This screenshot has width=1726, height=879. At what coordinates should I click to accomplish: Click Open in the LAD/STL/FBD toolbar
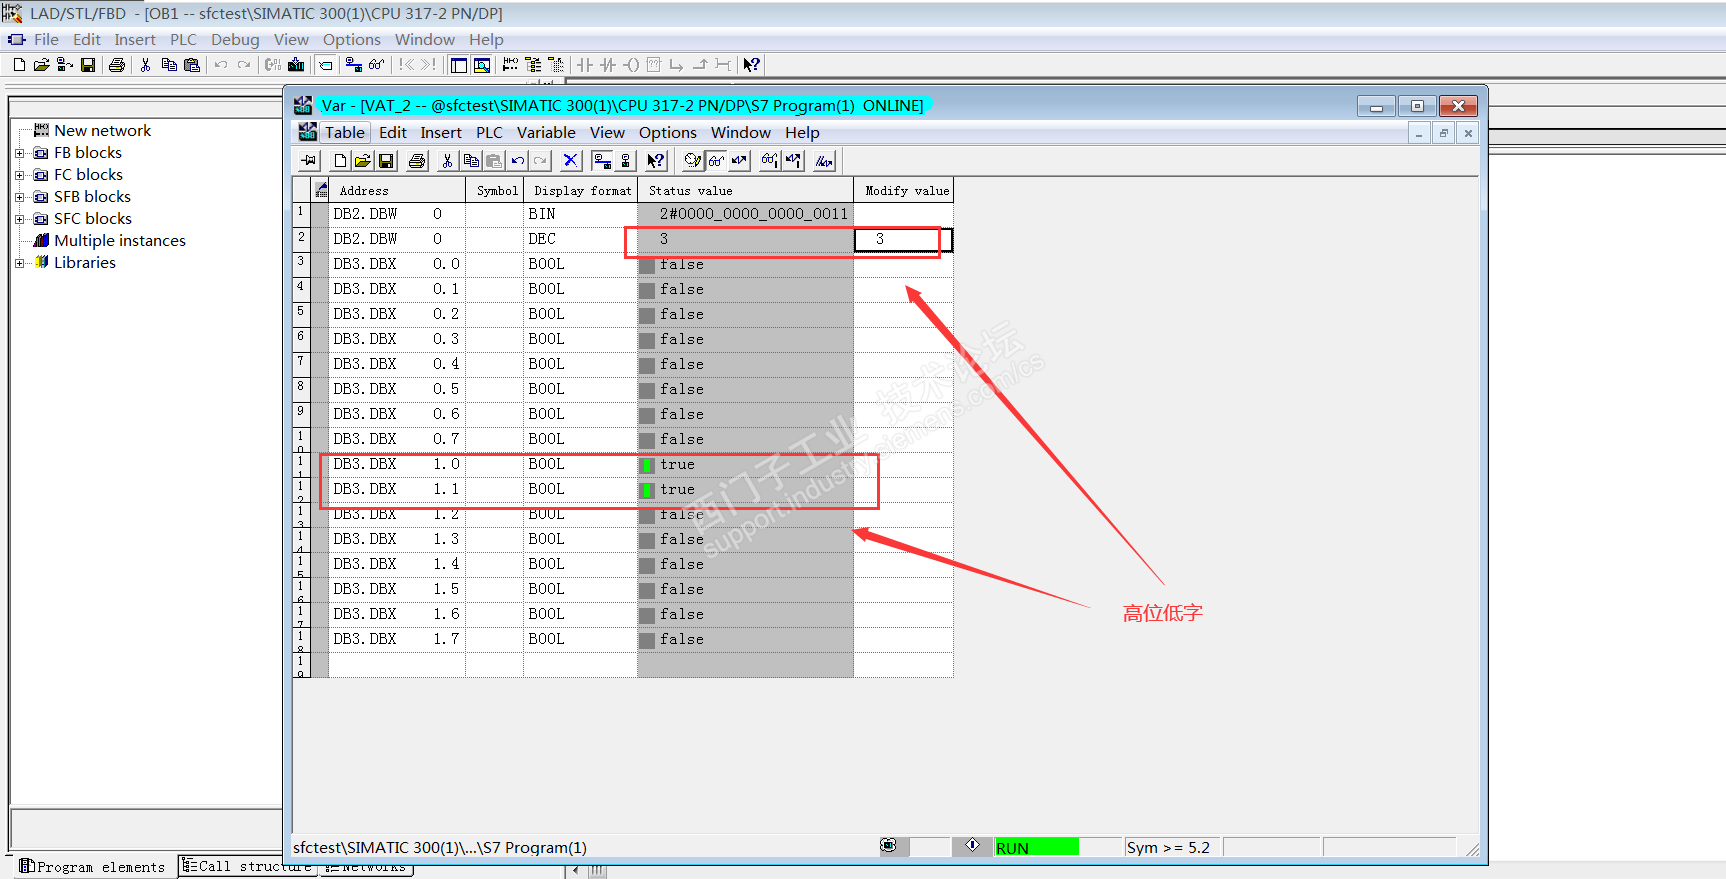tap(41, 65)
